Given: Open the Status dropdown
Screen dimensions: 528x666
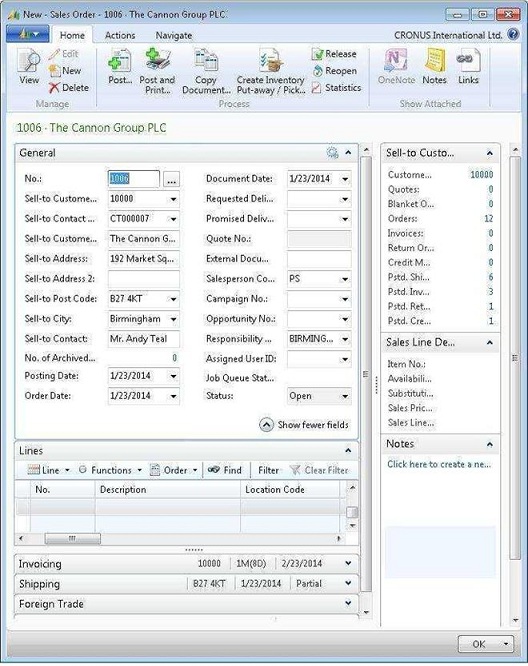Looking at the screenshot, I should pos(345,396).
